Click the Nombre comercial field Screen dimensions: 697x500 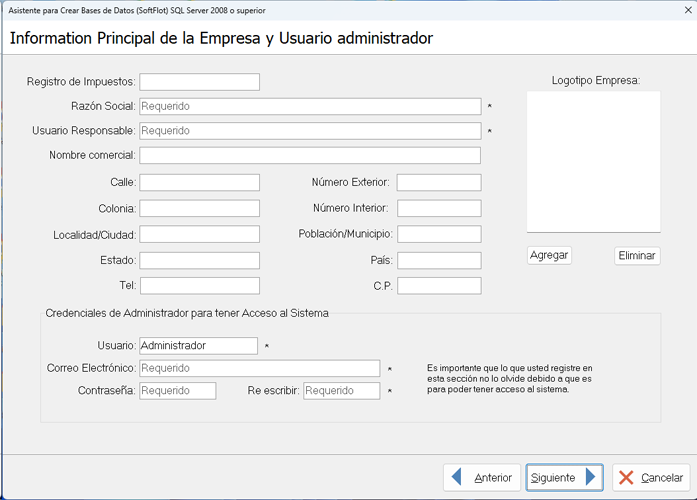click(310, 156)
